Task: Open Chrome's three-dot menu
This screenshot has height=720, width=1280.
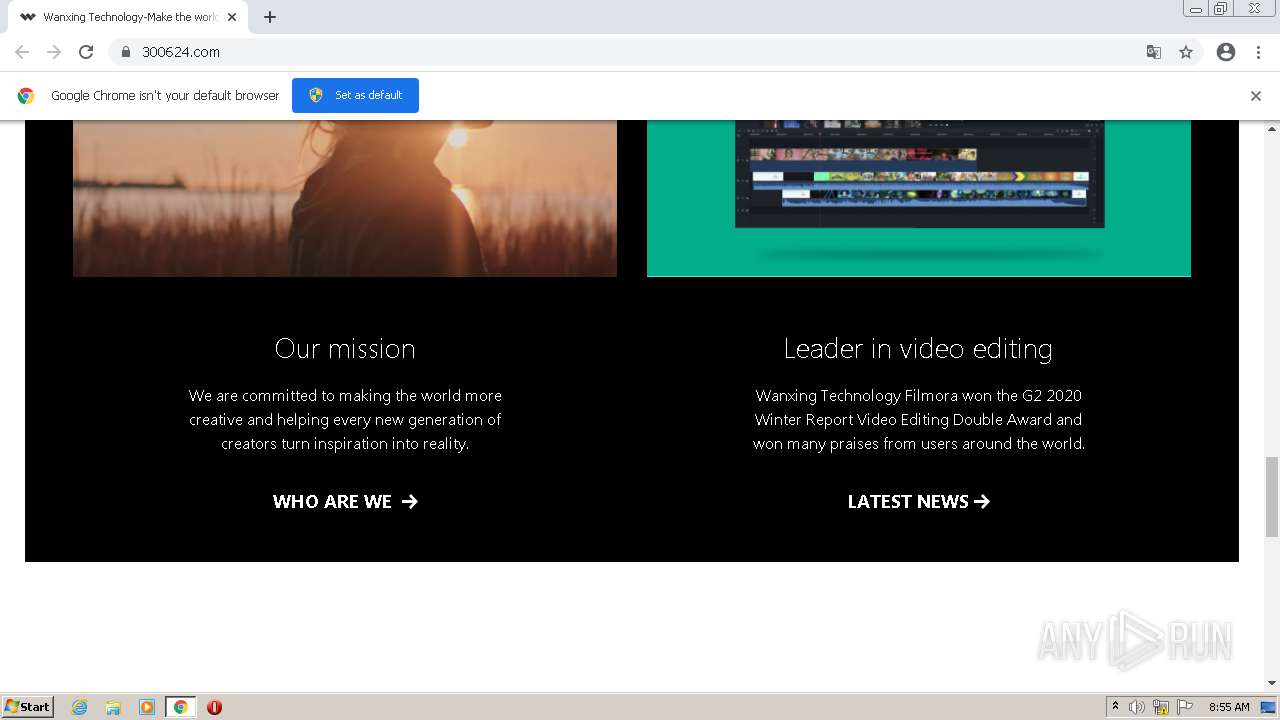Action: [1258, 52]
